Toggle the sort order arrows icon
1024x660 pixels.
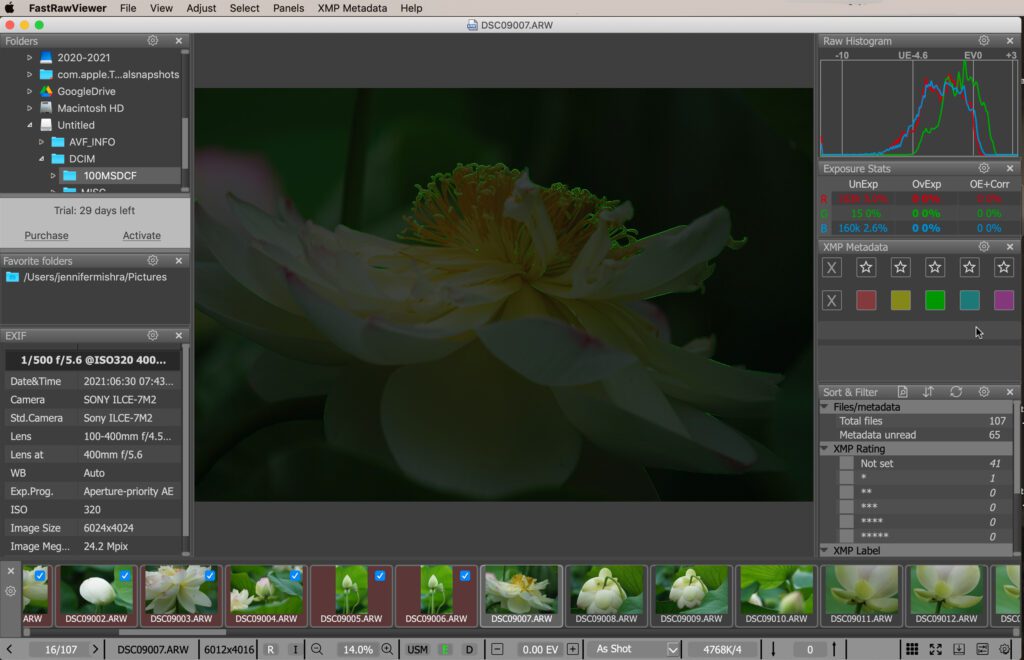point(929,392)
